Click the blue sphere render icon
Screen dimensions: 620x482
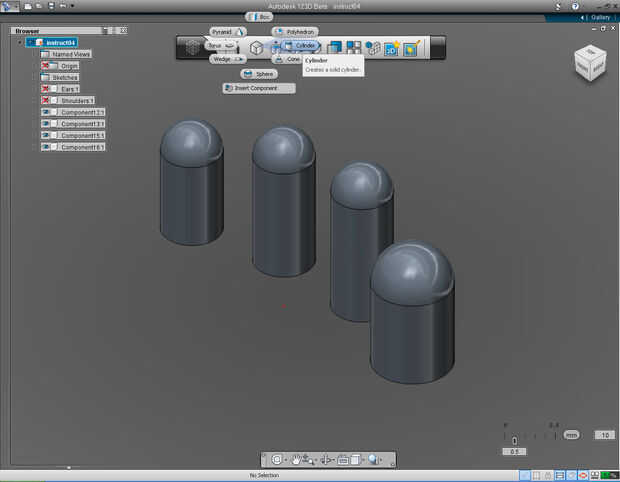coord(373,459)
